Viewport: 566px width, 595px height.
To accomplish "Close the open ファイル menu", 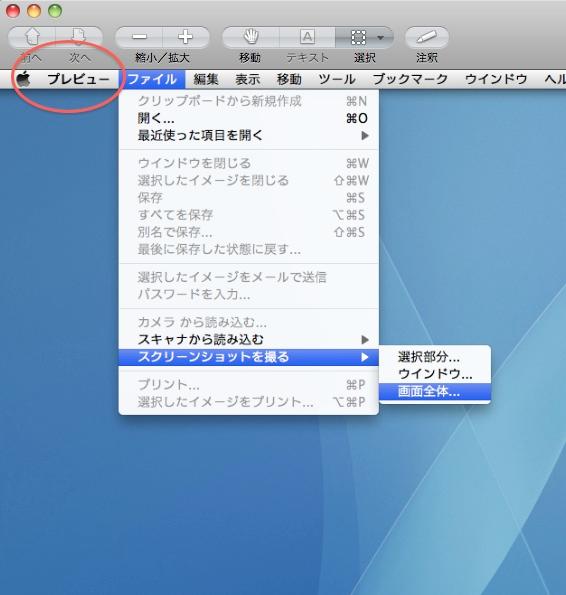I will (x=152, y=79).
